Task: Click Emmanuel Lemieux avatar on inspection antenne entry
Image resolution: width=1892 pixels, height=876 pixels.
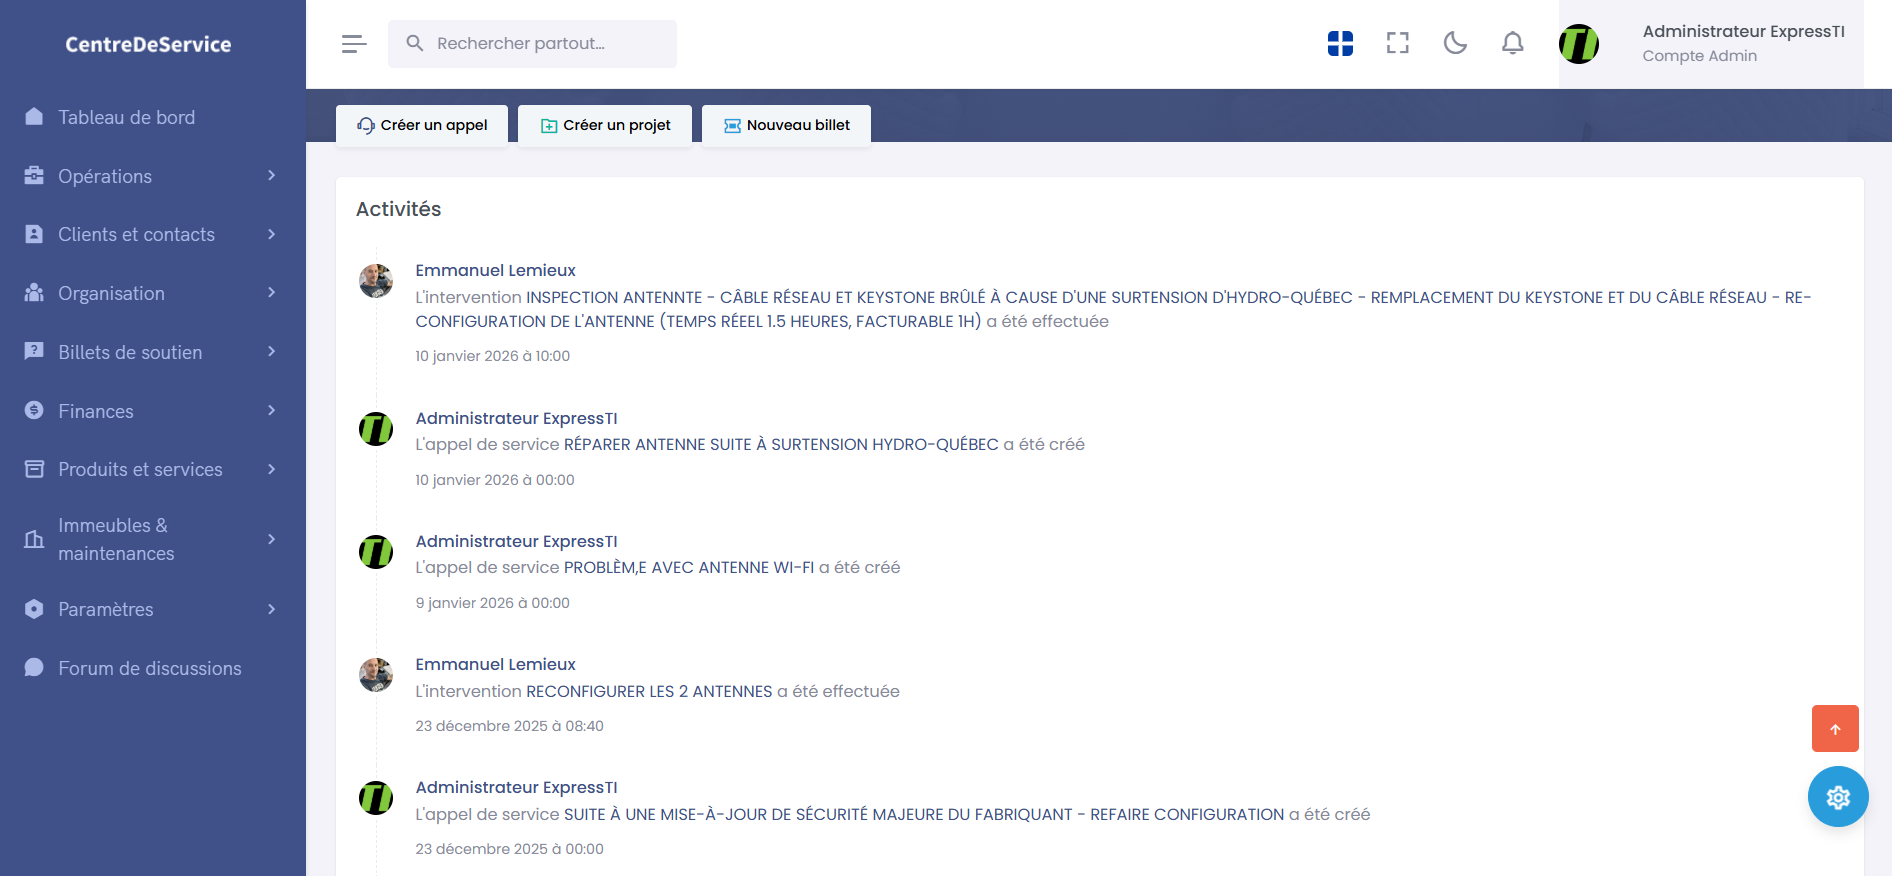Action: click(376, 281)
